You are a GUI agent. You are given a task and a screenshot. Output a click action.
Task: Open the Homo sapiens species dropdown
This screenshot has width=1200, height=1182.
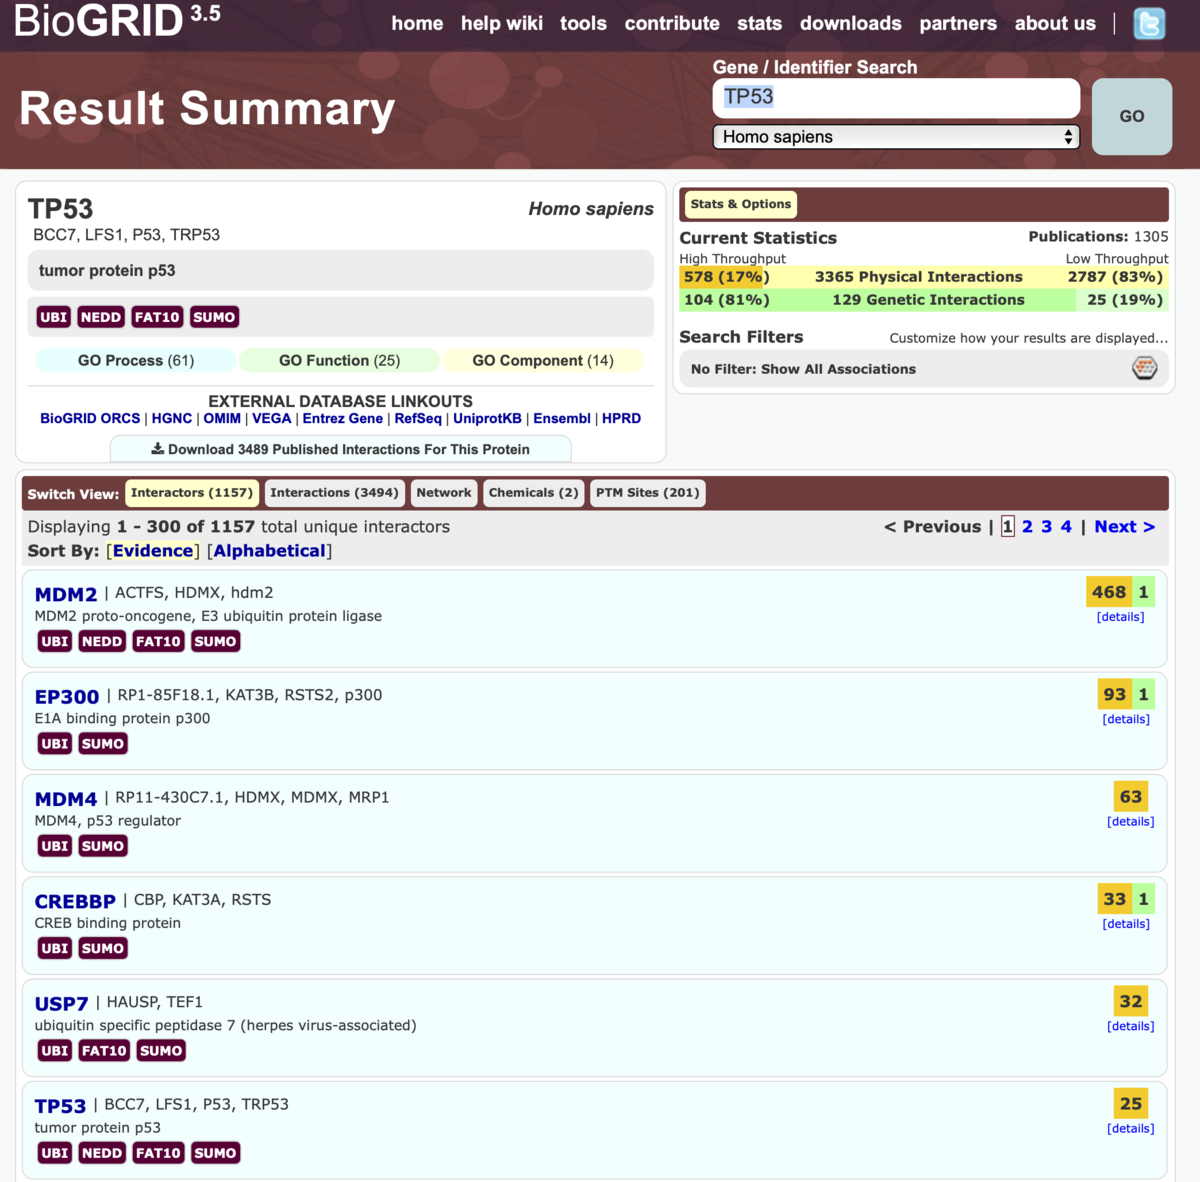point(895,136)
